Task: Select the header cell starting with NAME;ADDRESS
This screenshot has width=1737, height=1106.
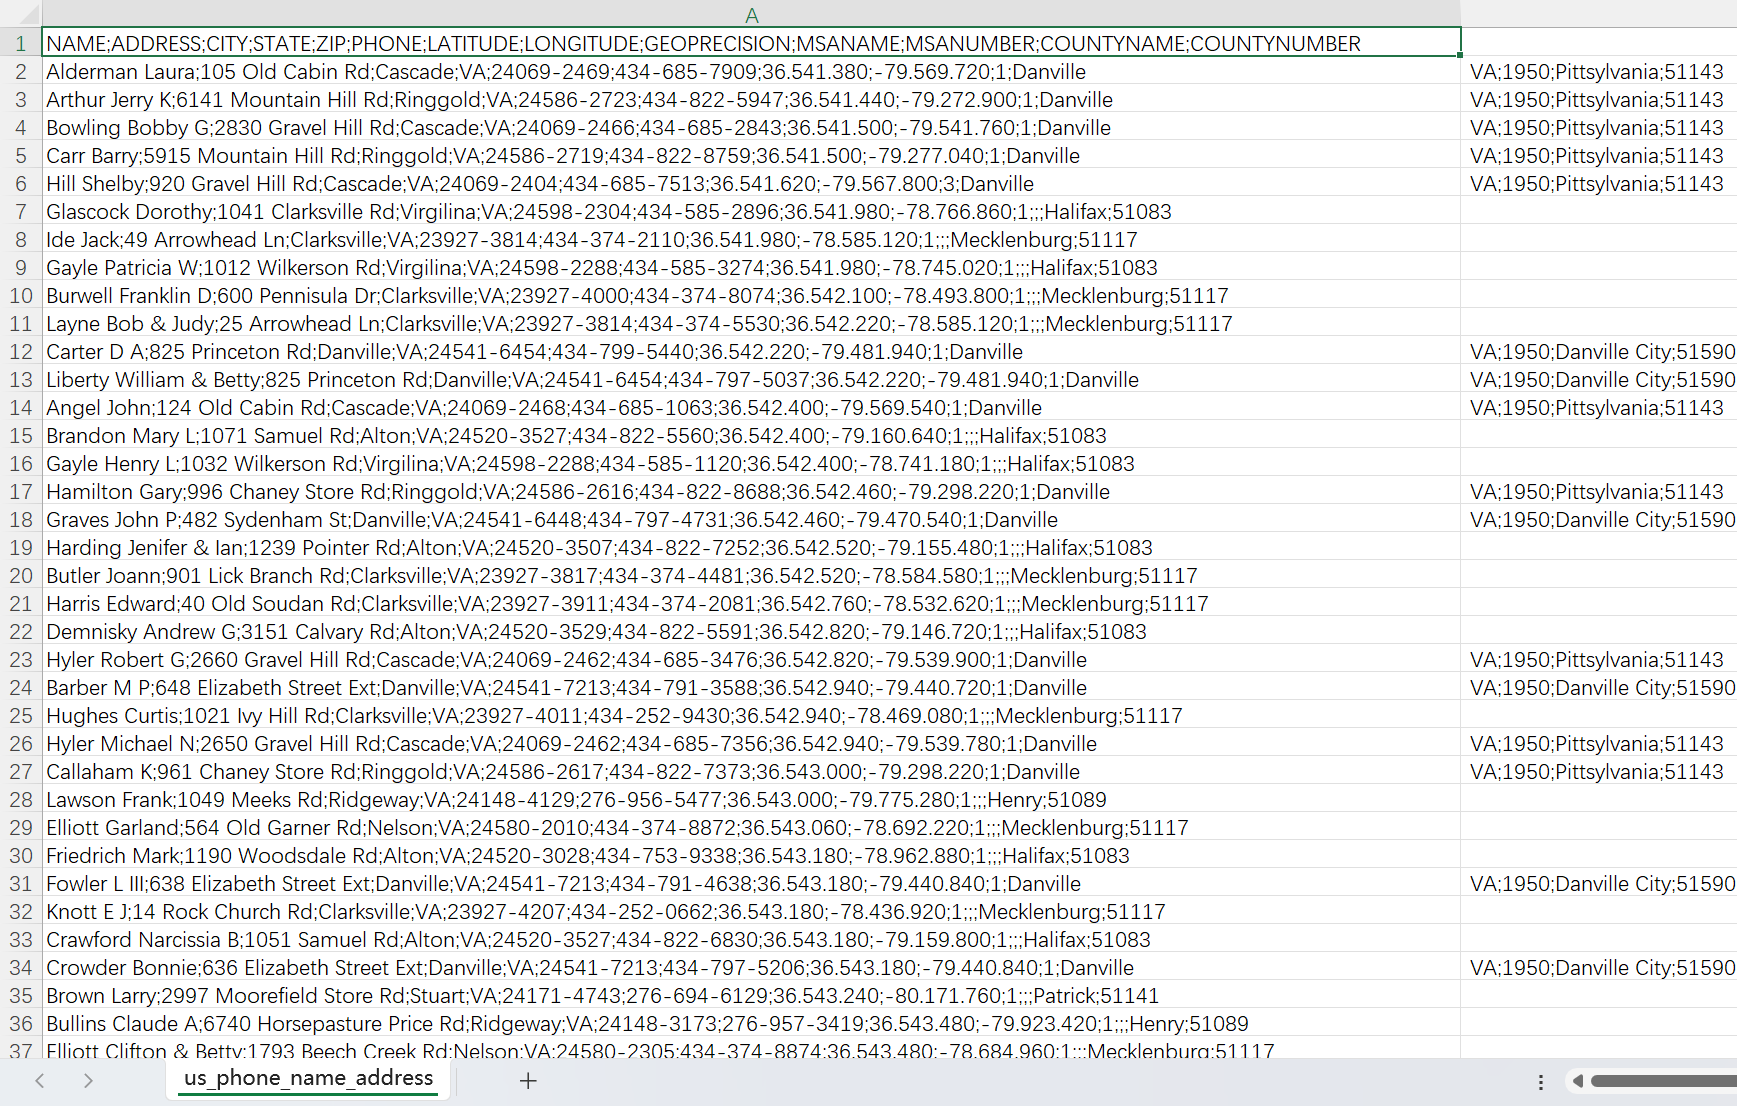Action: coord(750,44)
